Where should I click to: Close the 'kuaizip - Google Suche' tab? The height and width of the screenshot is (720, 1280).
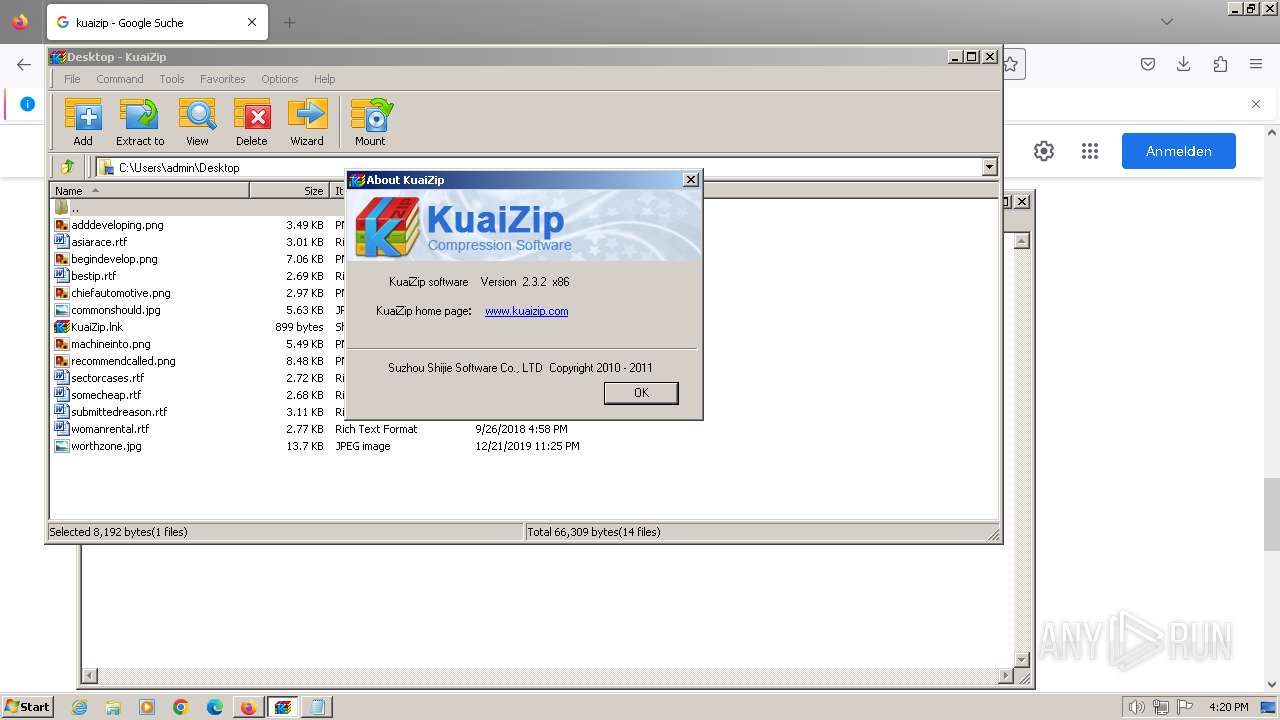(x=252, y=22)
